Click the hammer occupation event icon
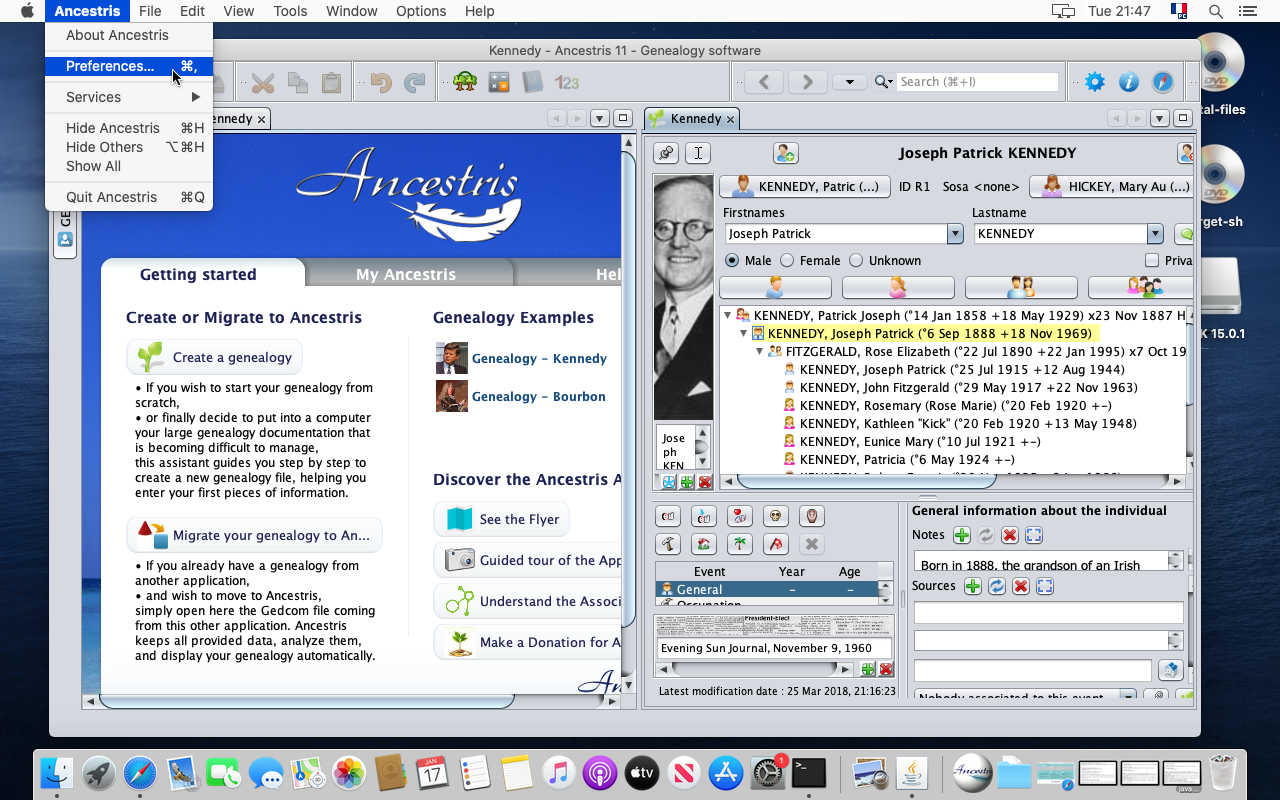The width and height of the screenshot is (1280, 800). (x=669, y=544)
